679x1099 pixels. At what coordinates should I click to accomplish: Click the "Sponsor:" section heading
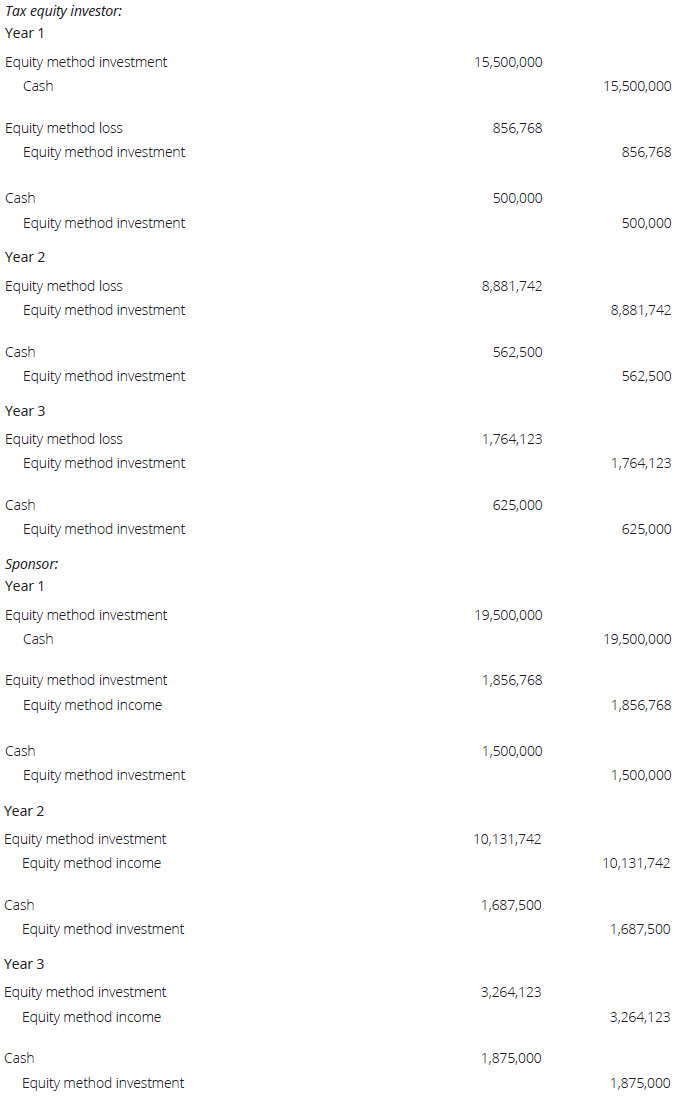coord(32,564)
